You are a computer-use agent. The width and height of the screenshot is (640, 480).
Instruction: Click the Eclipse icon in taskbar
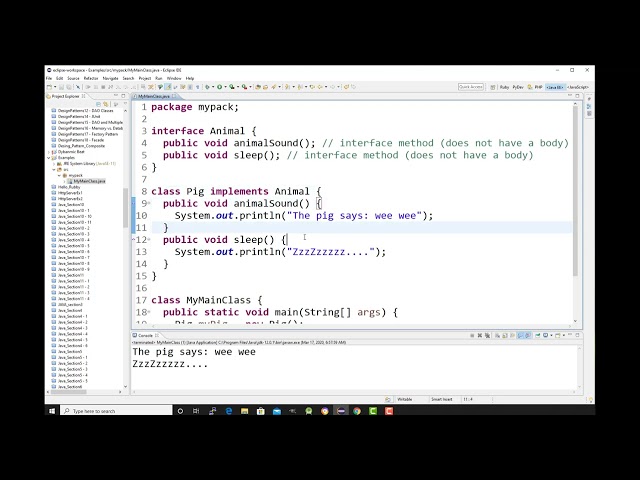341,411
